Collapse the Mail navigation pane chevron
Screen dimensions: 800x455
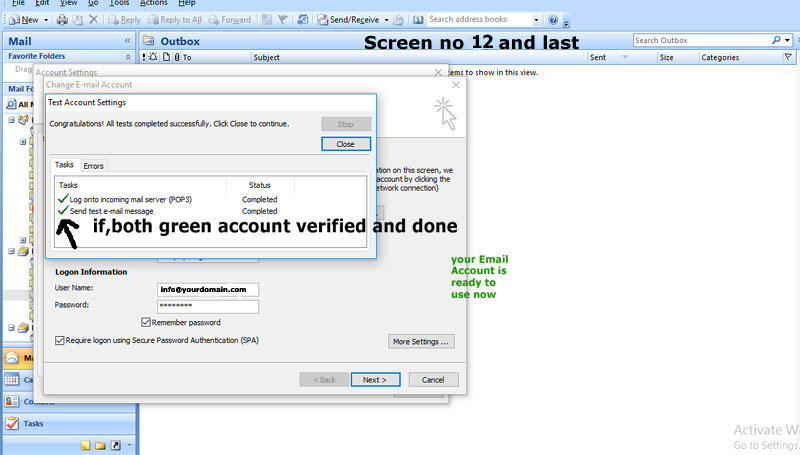[x=127, y=41]
